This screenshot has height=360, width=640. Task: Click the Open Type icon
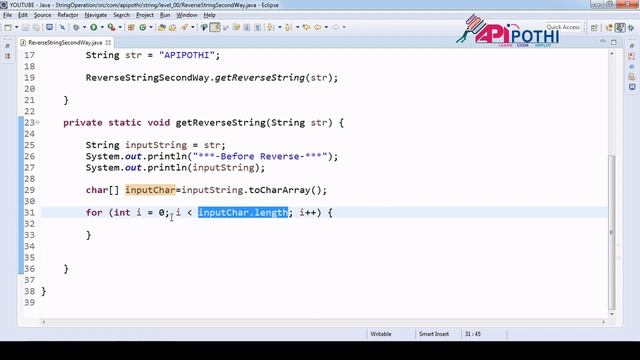[x=162, y=27]
